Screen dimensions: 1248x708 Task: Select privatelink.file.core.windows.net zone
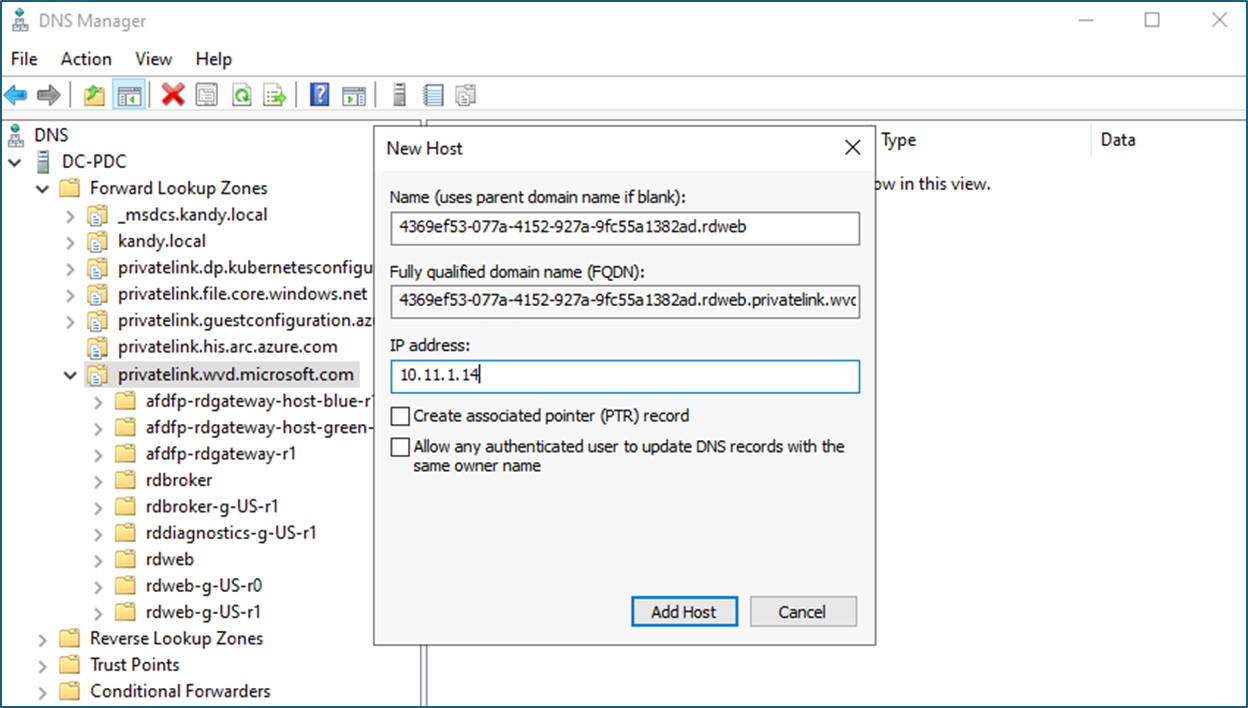[242, 294]
